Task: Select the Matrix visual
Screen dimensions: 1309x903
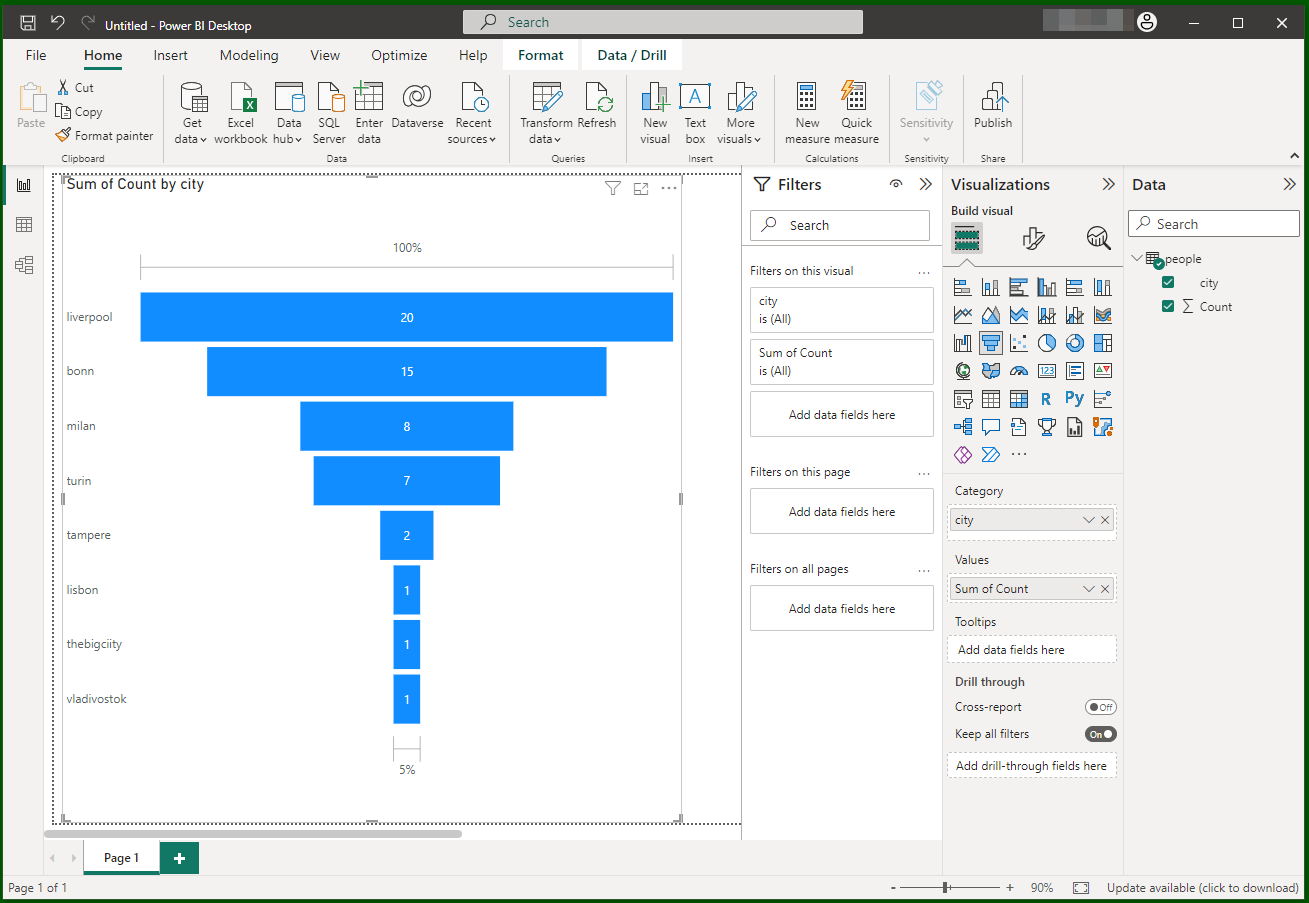Action: coord(1019,399)
